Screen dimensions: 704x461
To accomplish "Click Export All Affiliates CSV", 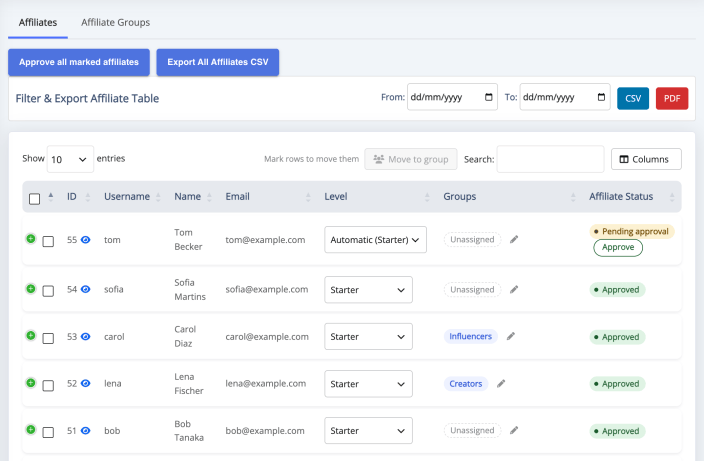I will point(218,62).
